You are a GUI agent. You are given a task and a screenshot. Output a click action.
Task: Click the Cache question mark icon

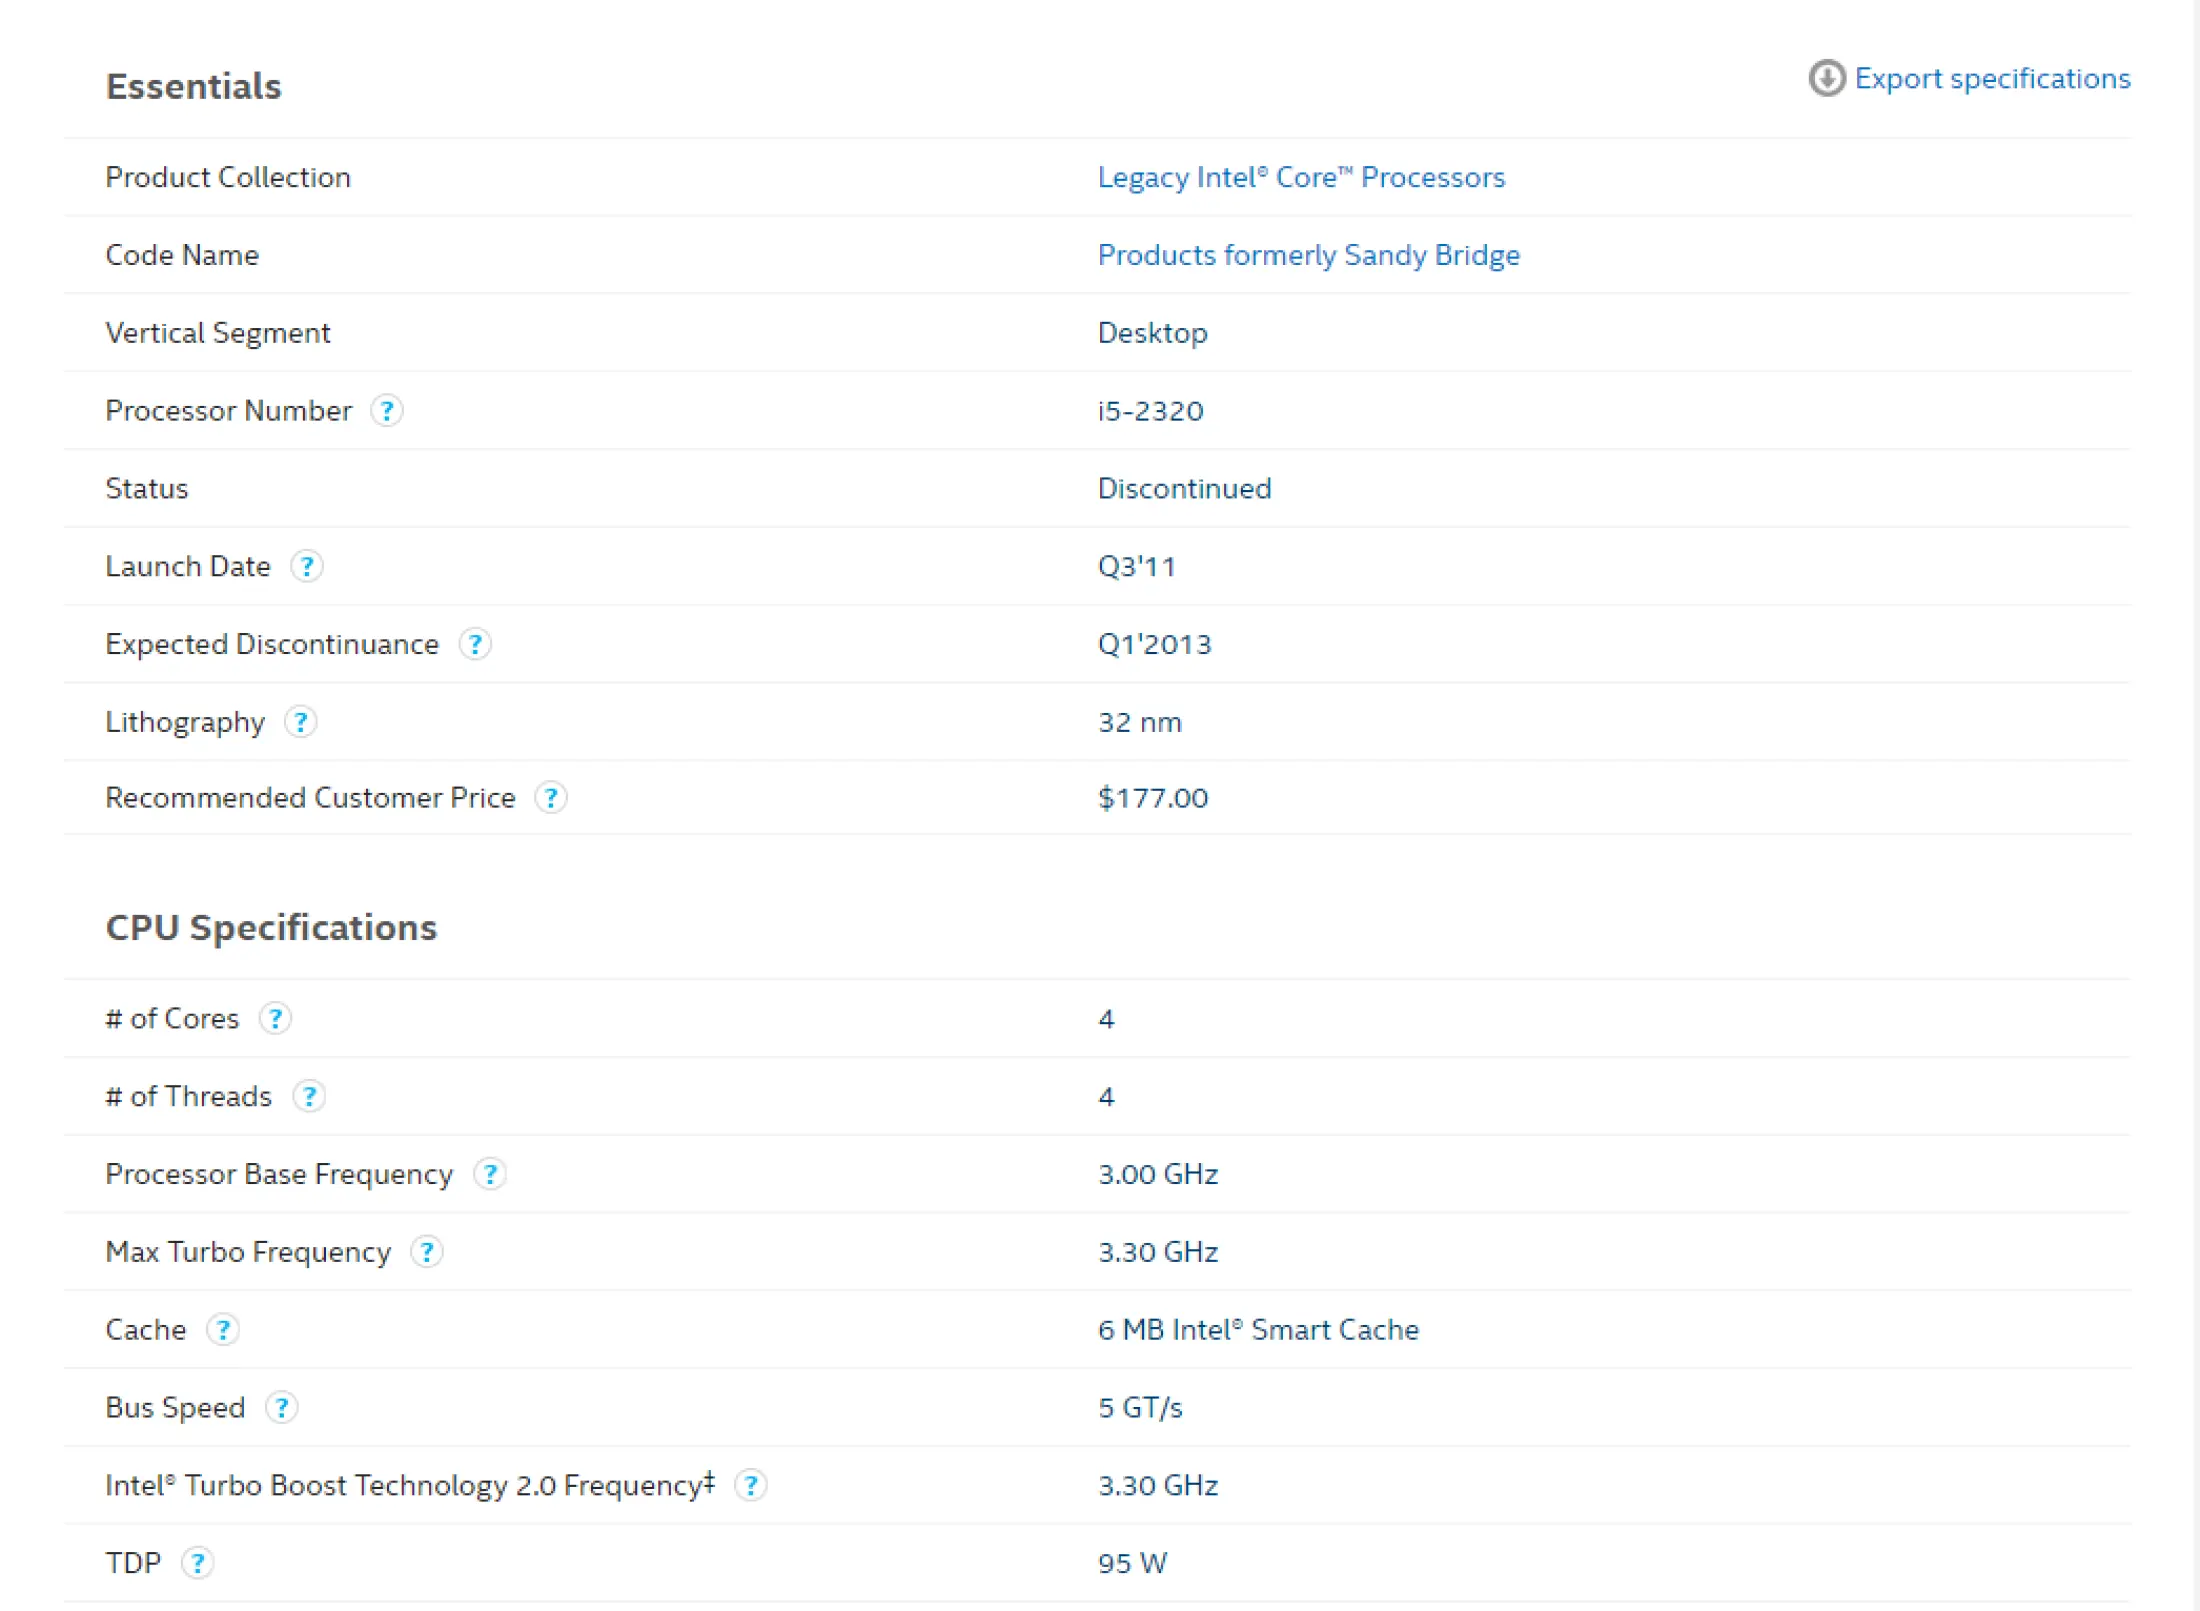(x=223, y=1330)
